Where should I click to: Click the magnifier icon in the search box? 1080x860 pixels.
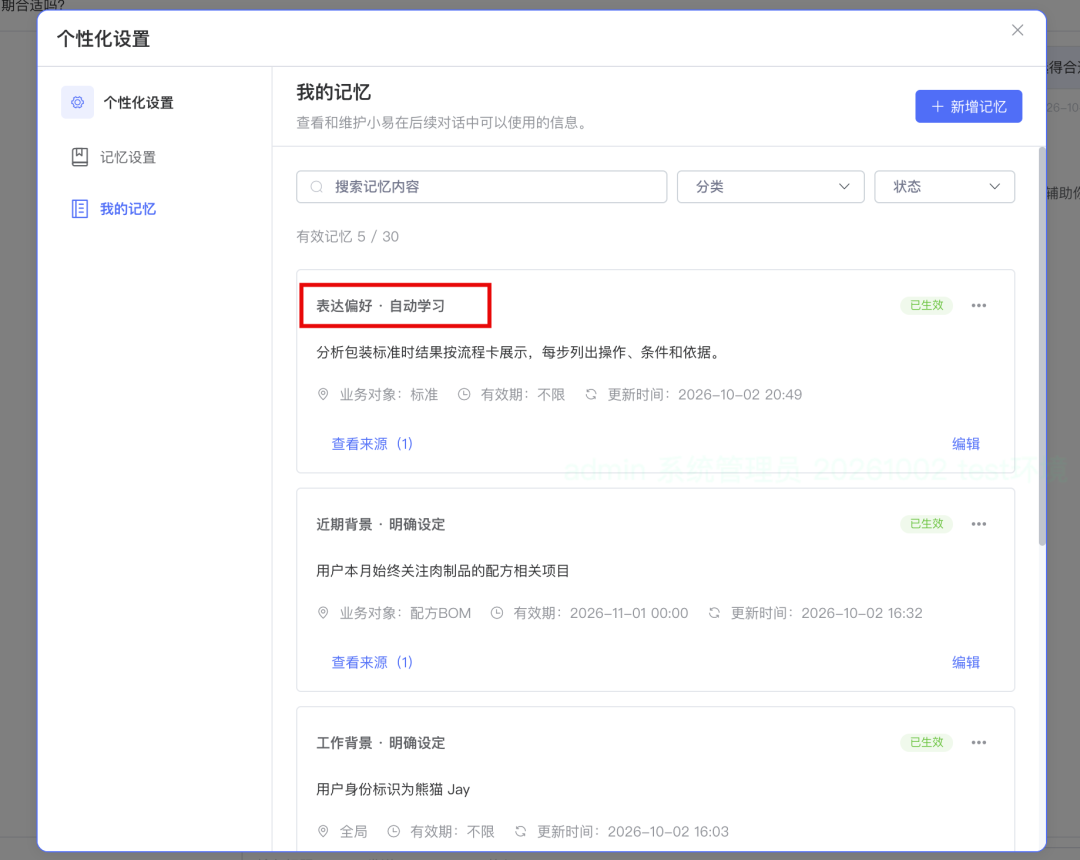[316, 187]
